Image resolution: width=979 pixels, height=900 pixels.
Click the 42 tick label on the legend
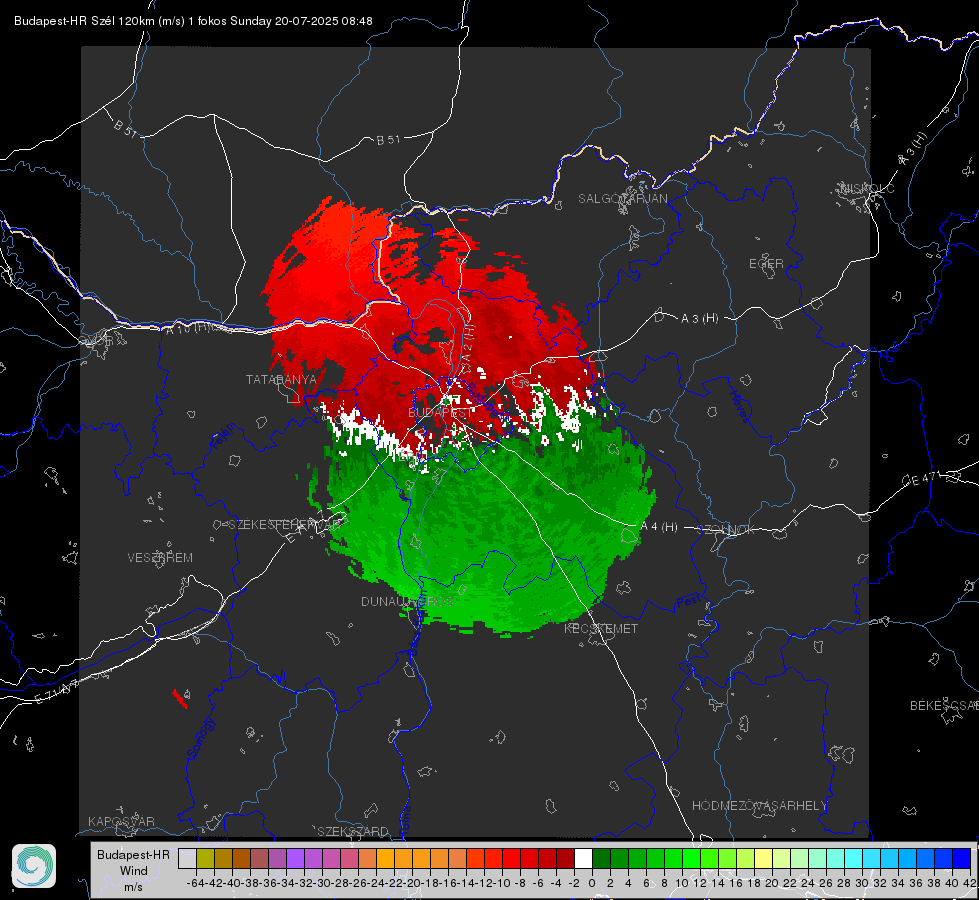pos(970,883)
